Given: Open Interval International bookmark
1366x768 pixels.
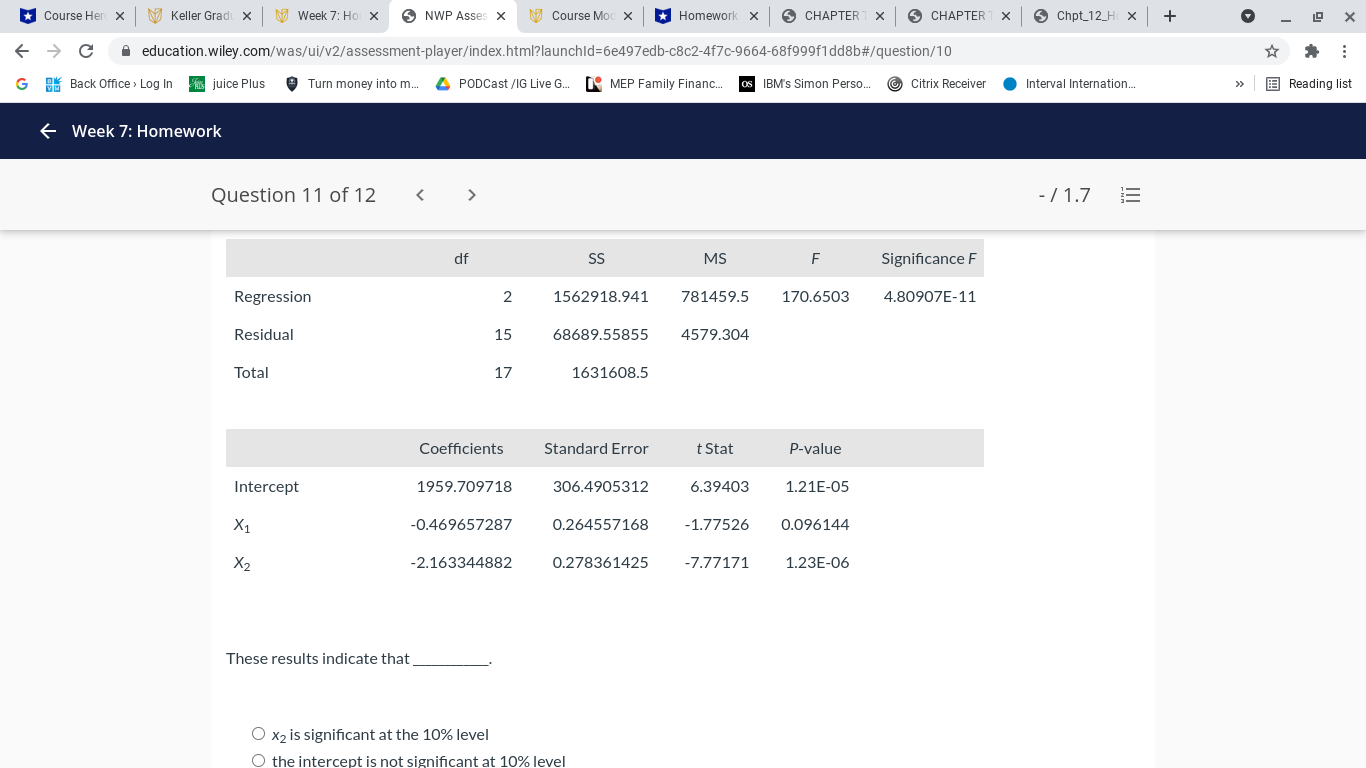Looking at the screenshot, I should pyautogui.click(x=1069, y=84).
